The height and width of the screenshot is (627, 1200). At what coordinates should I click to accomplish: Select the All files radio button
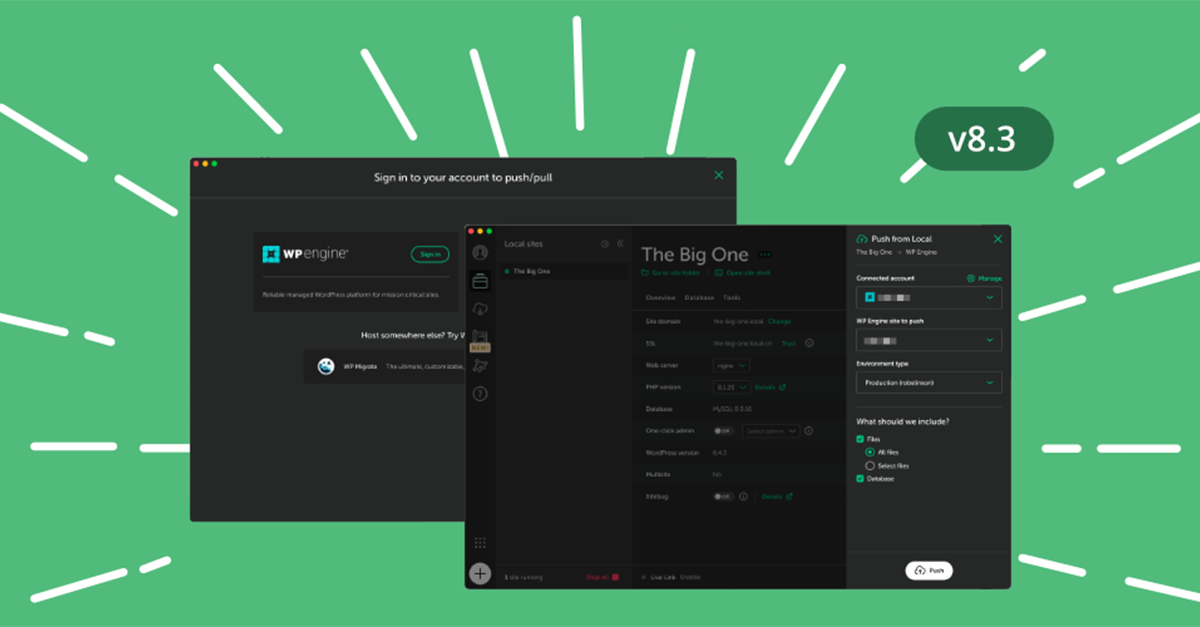870,452
